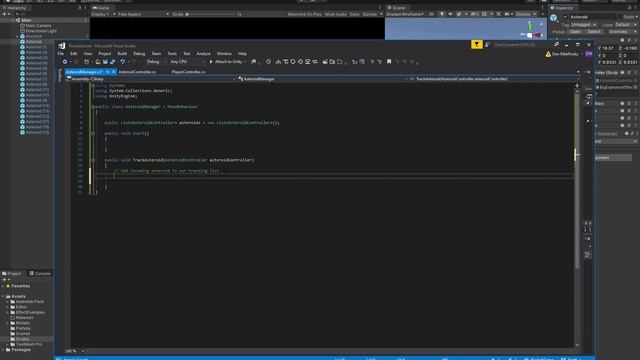Switch to the PlayerController.cs tab
The height and width of the screenshot is (360, 640).
[188, 72]
